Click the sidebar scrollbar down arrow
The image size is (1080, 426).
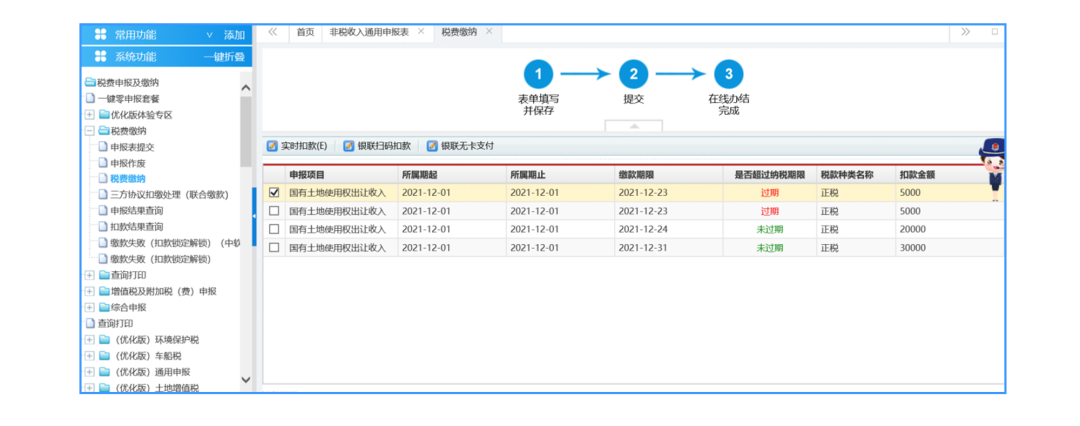(x=246, y=379)
